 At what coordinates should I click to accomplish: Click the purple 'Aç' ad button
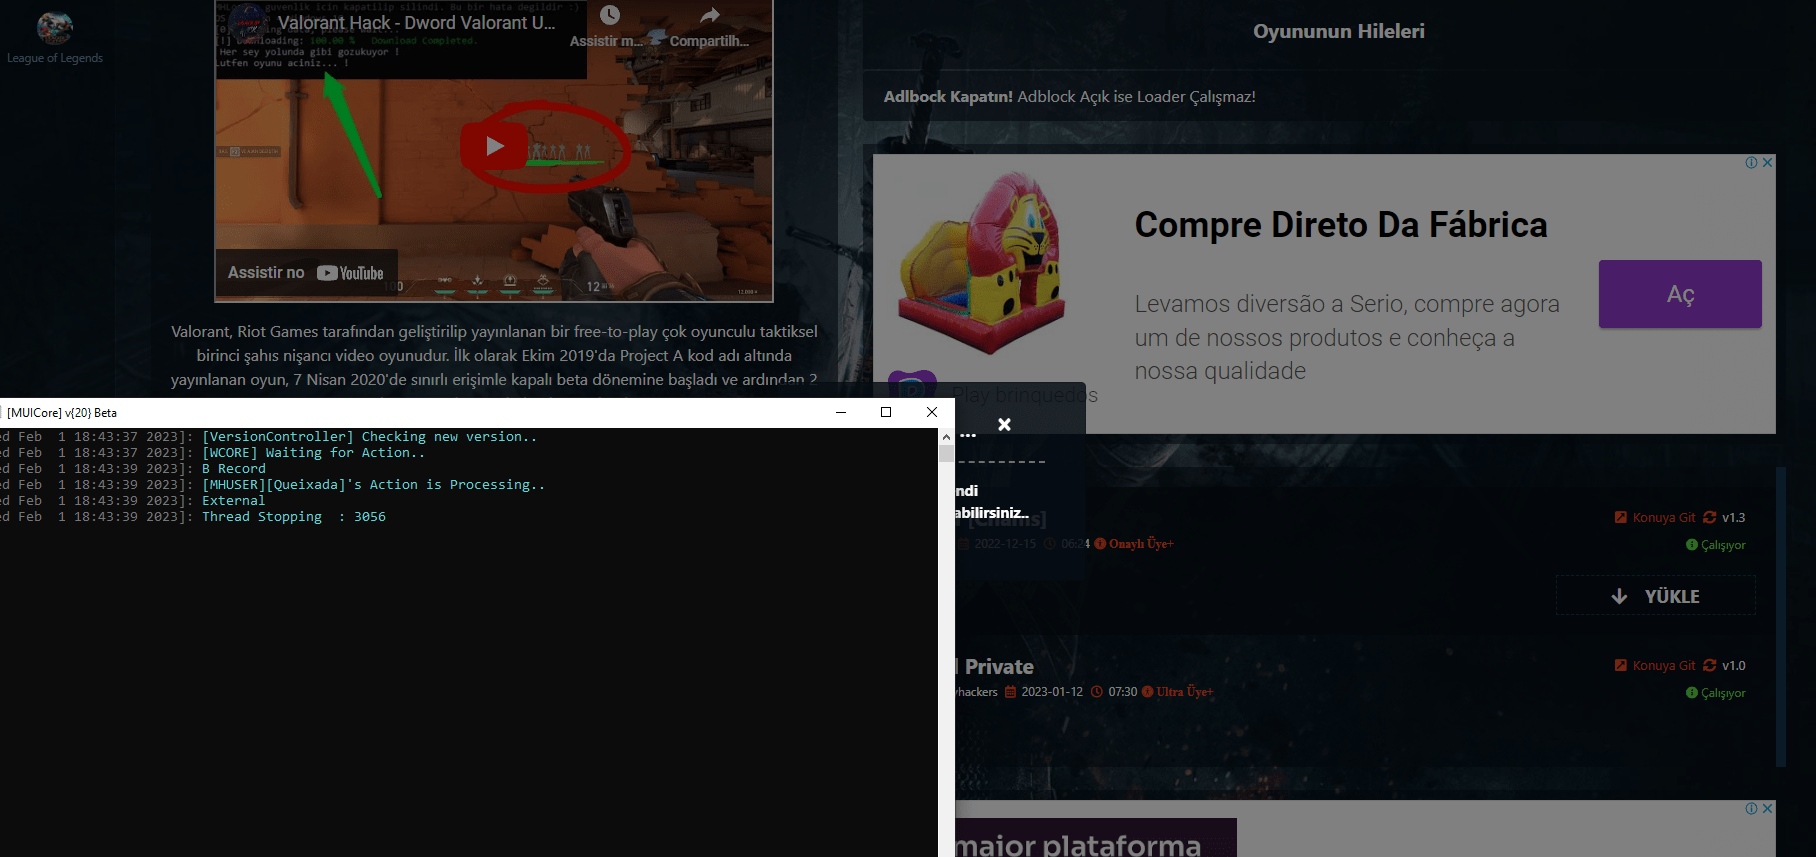[1680, 294]
